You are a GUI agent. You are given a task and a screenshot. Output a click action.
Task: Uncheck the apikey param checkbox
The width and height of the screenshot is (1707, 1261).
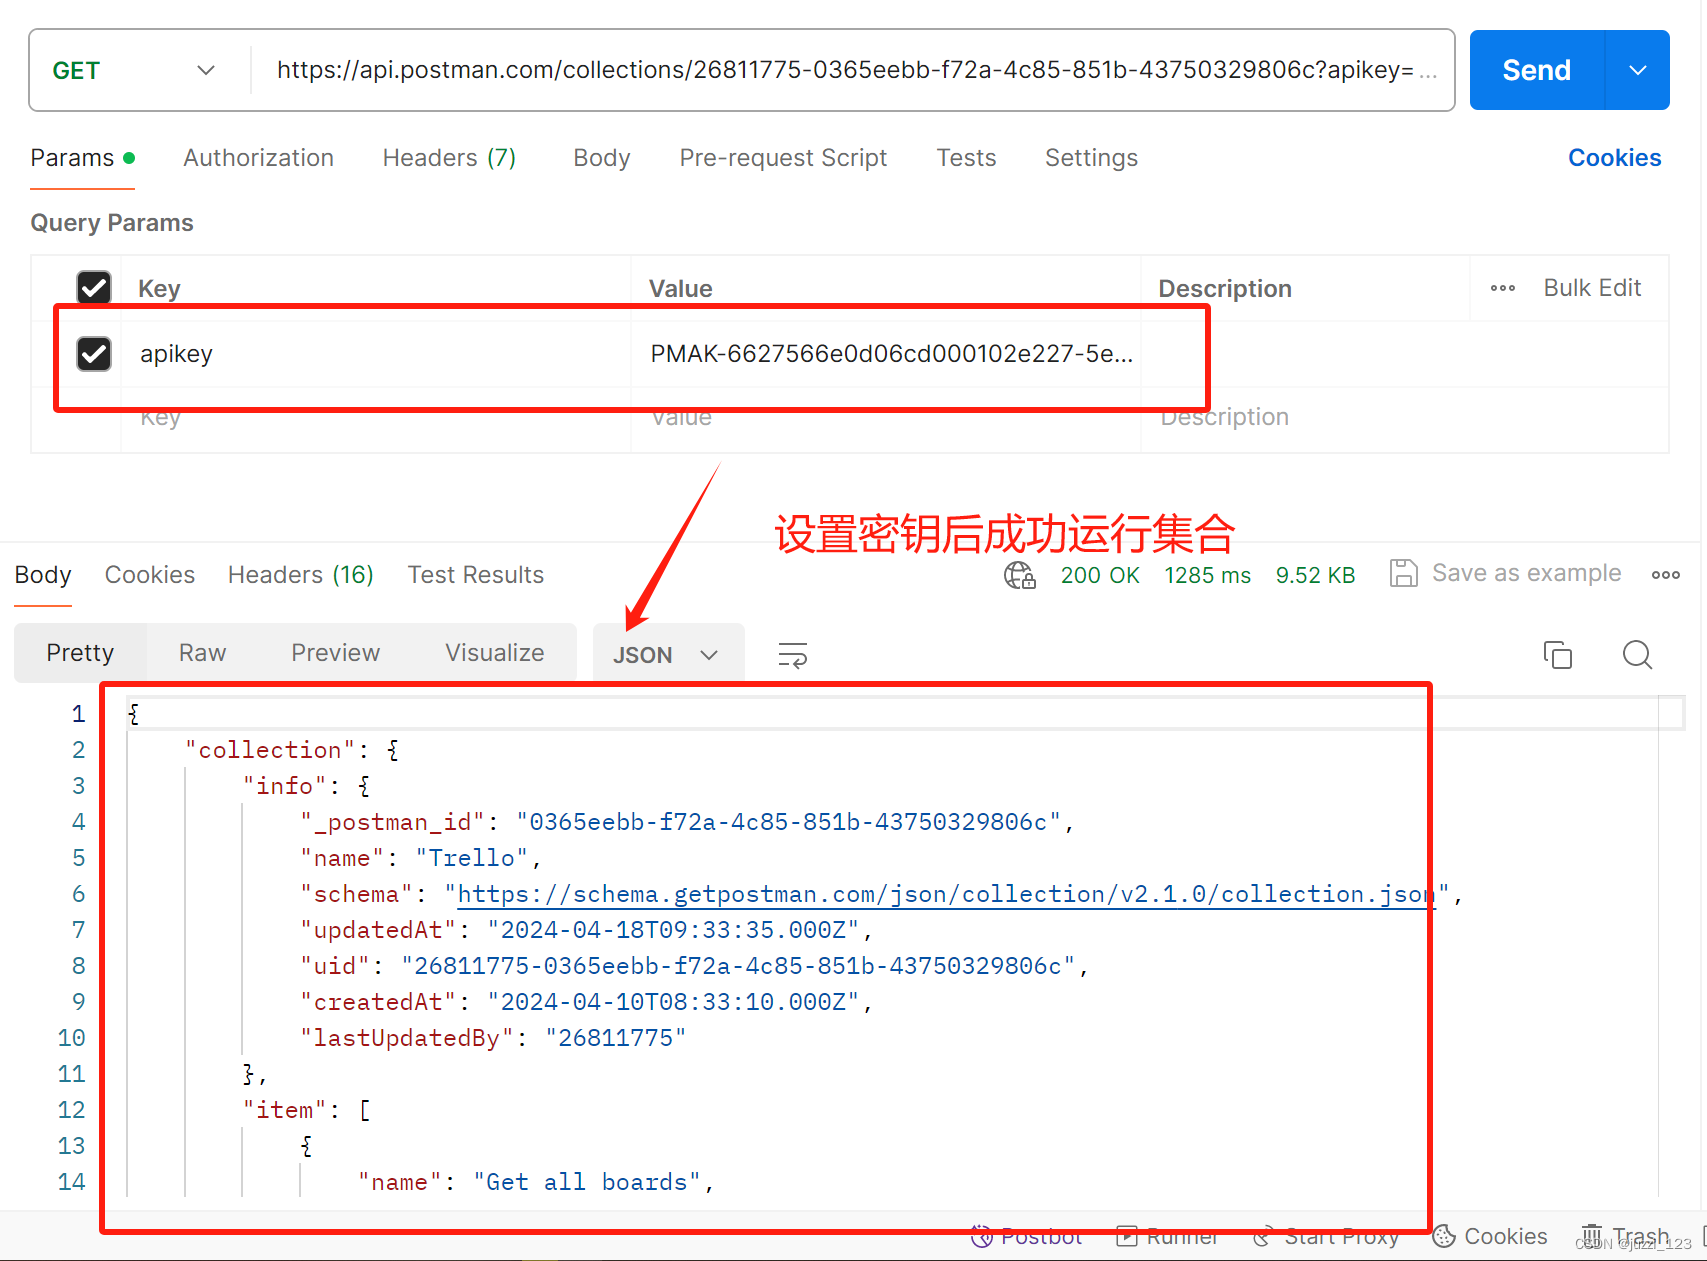point(94,353)
